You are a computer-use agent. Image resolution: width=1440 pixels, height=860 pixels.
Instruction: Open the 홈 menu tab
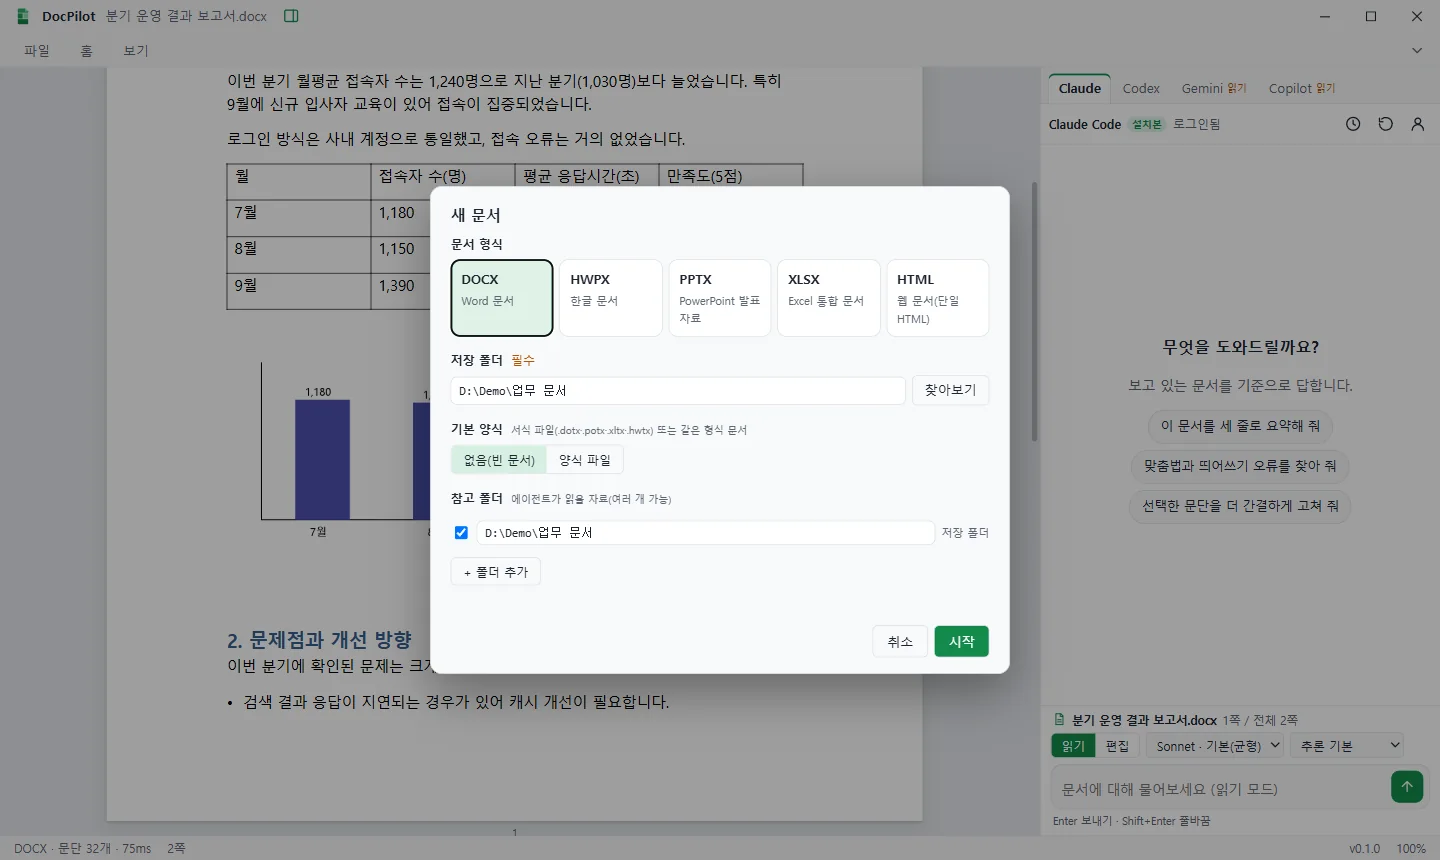[87, 51]
